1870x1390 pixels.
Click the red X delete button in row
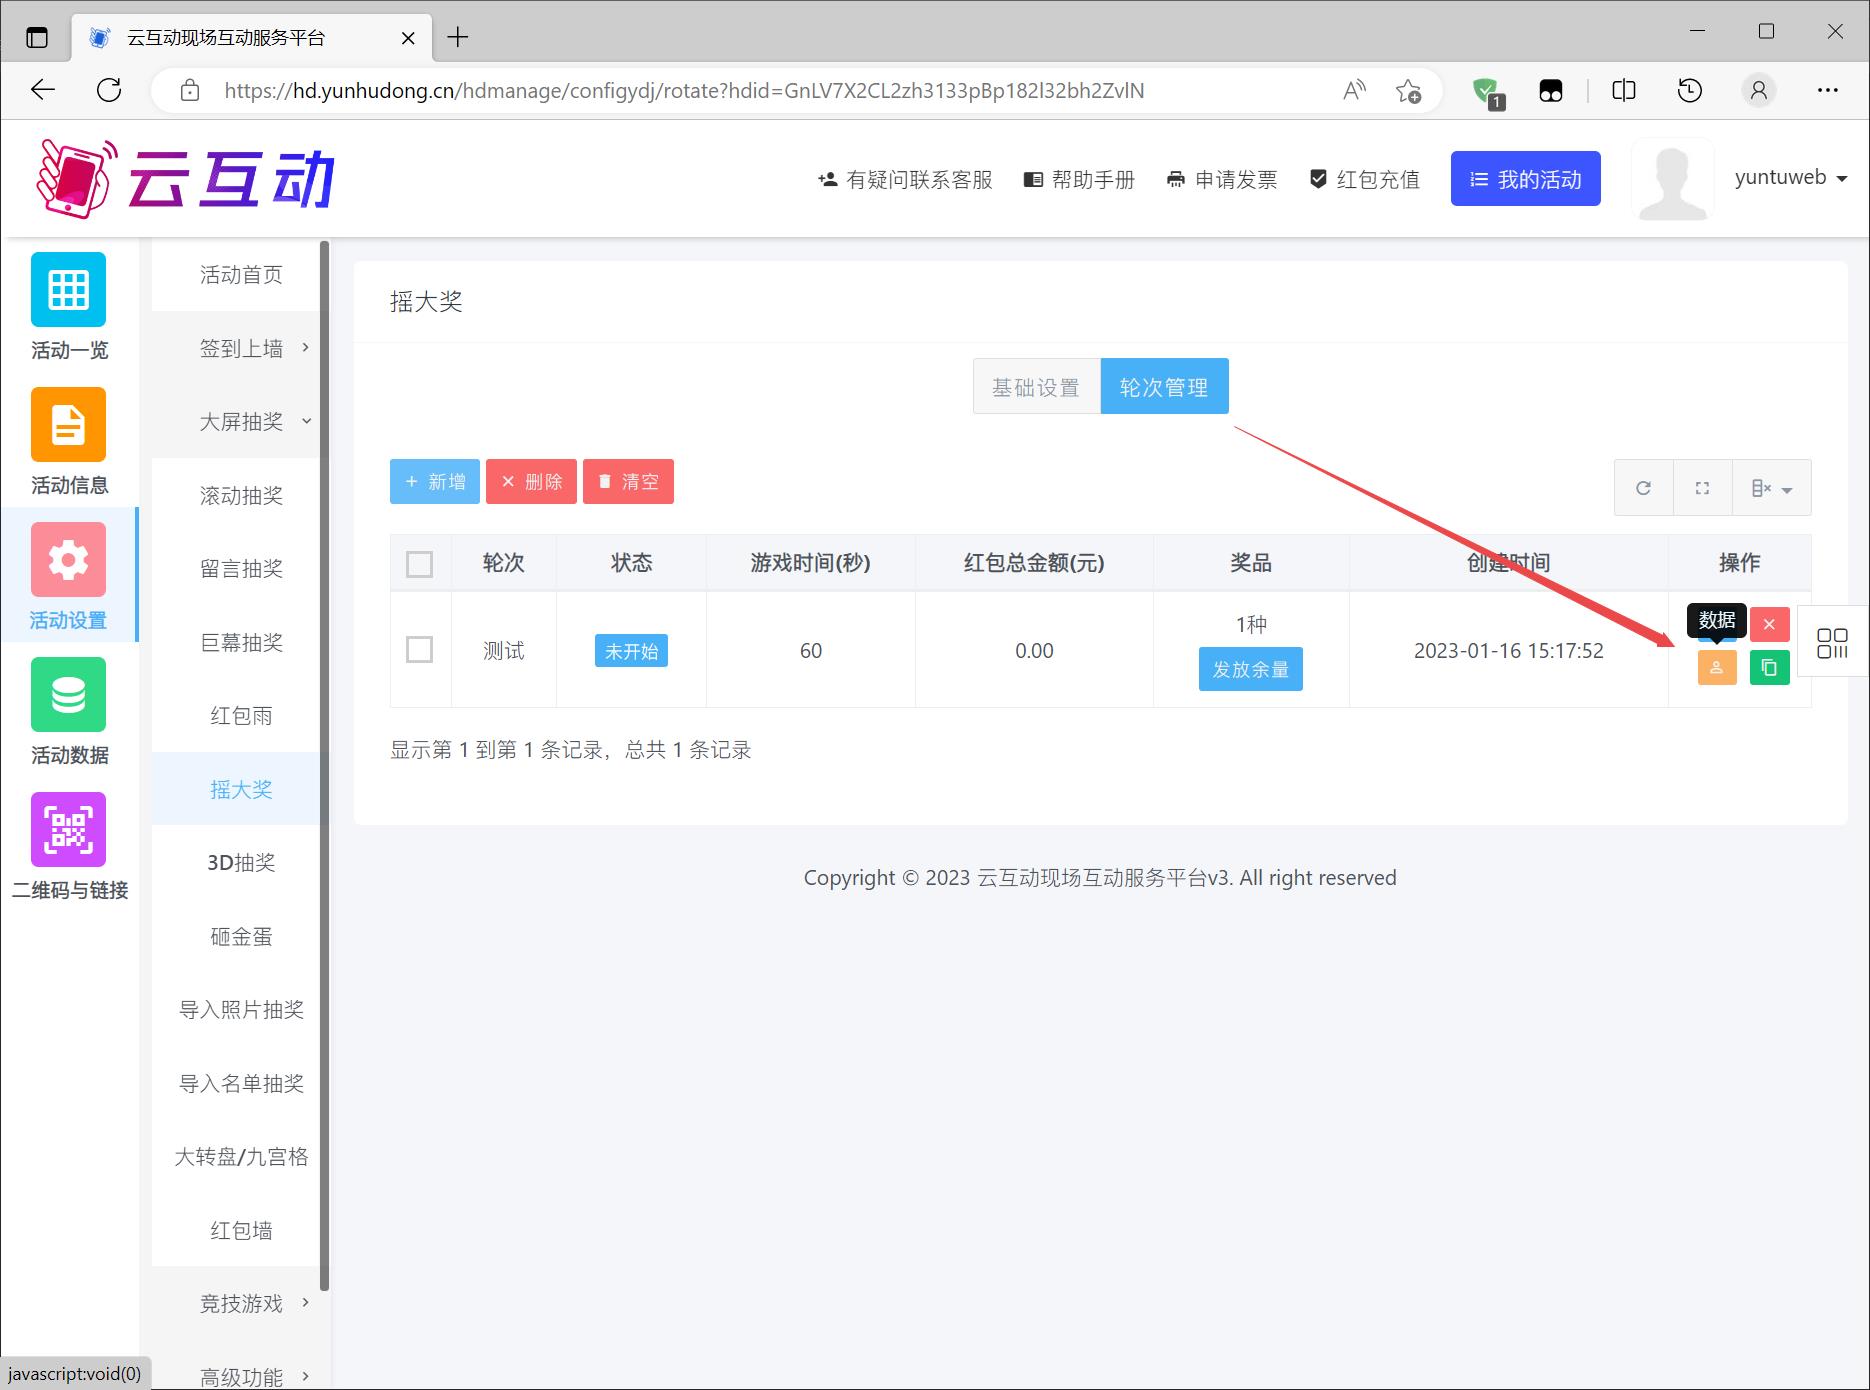point(1768,624)
